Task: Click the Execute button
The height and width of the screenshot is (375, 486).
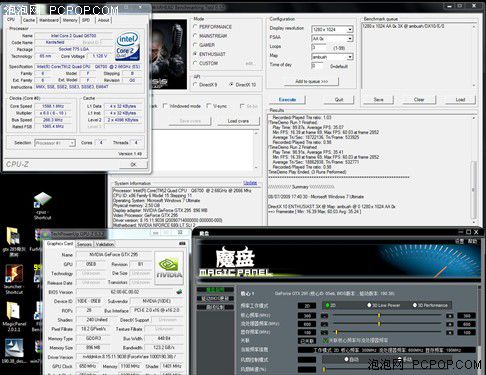Action: tap(287, 99)
